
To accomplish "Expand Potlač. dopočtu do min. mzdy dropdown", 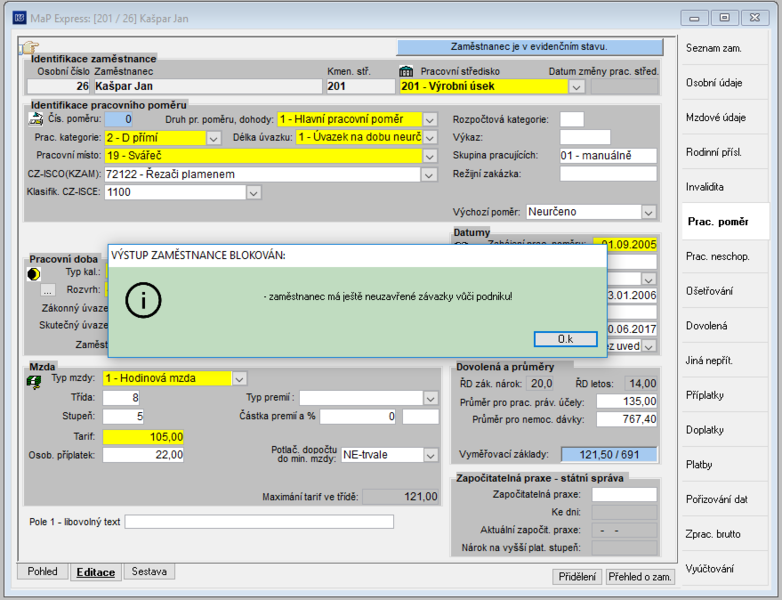I will tap(430, 455).
